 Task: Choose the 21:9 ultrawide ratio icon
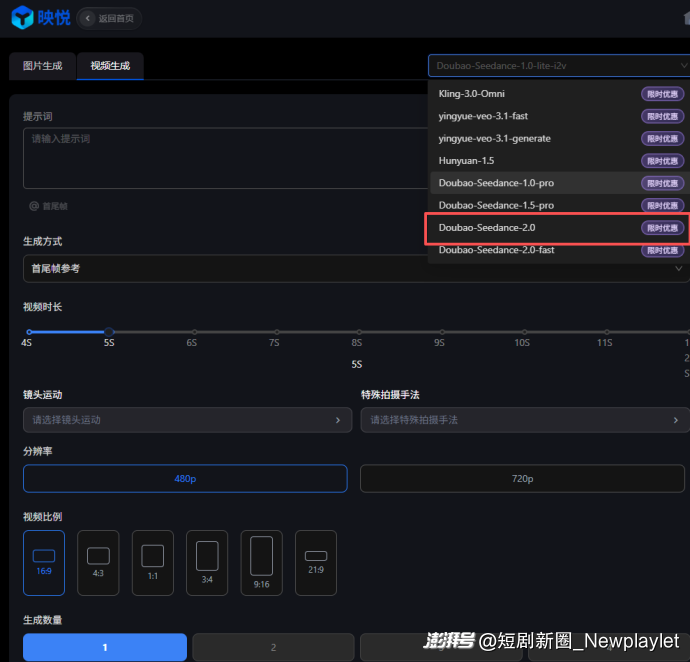(316, 555)
